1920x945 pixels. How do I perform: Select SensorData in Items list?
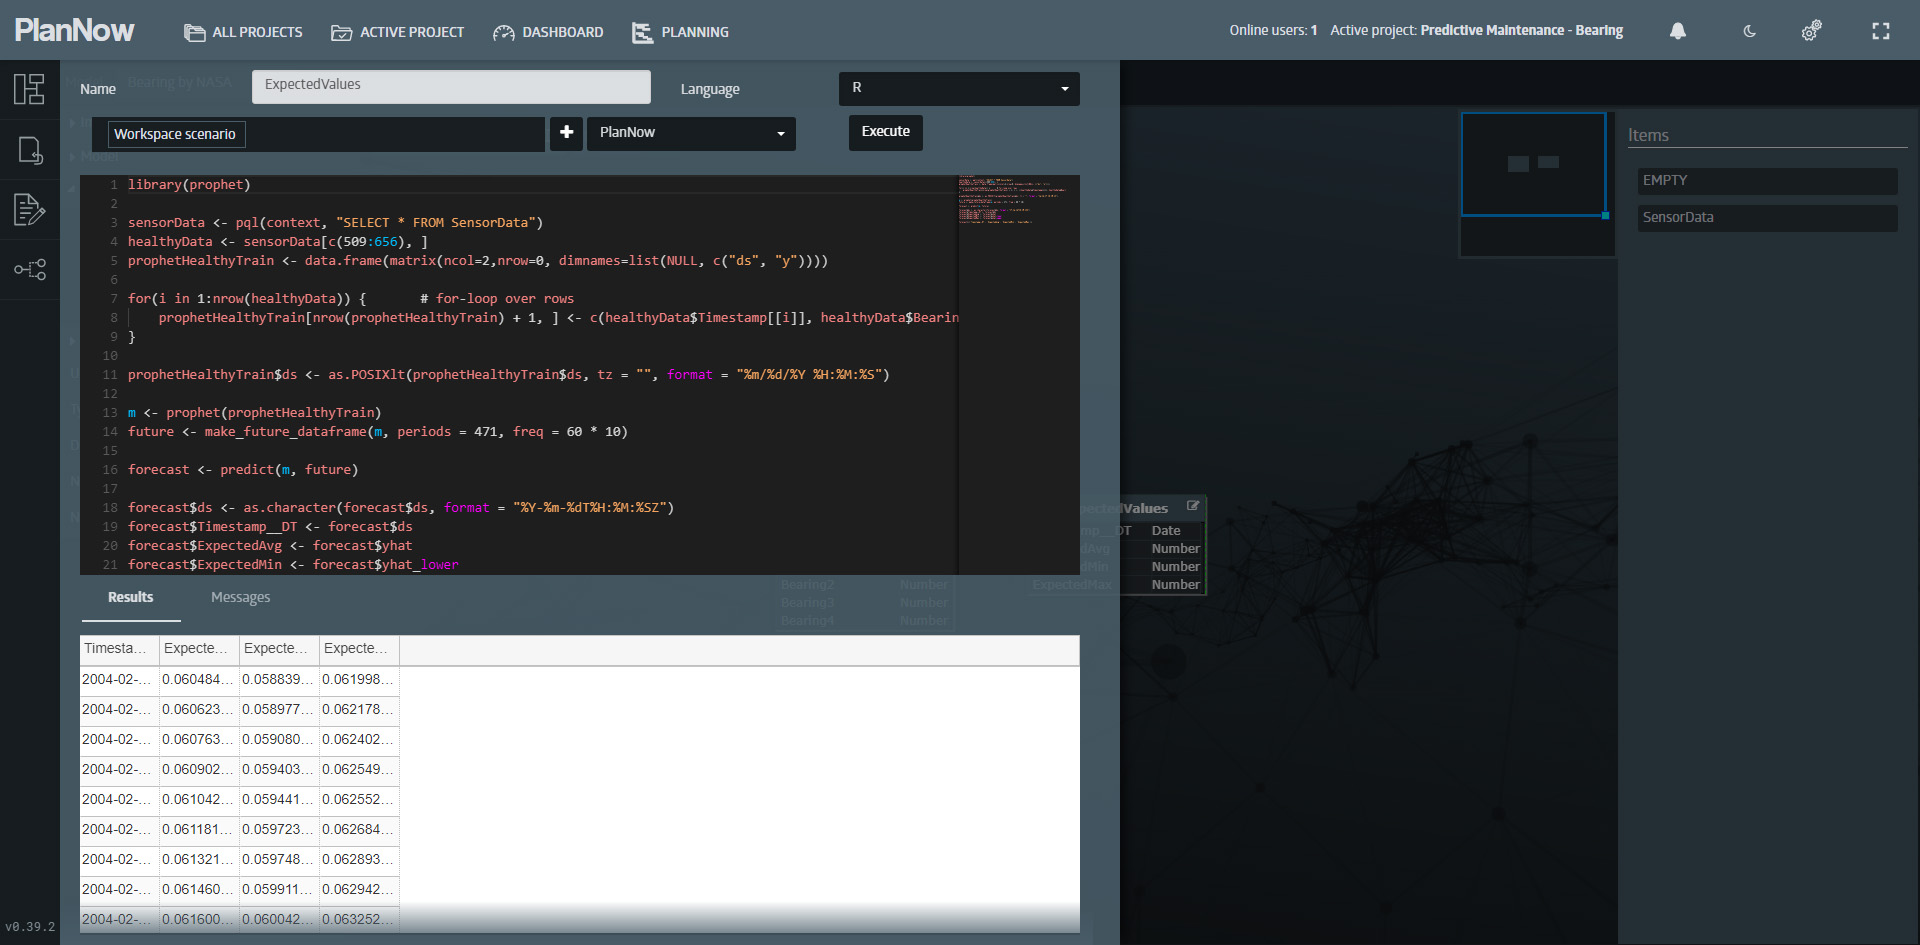(x=1767, y=218)
